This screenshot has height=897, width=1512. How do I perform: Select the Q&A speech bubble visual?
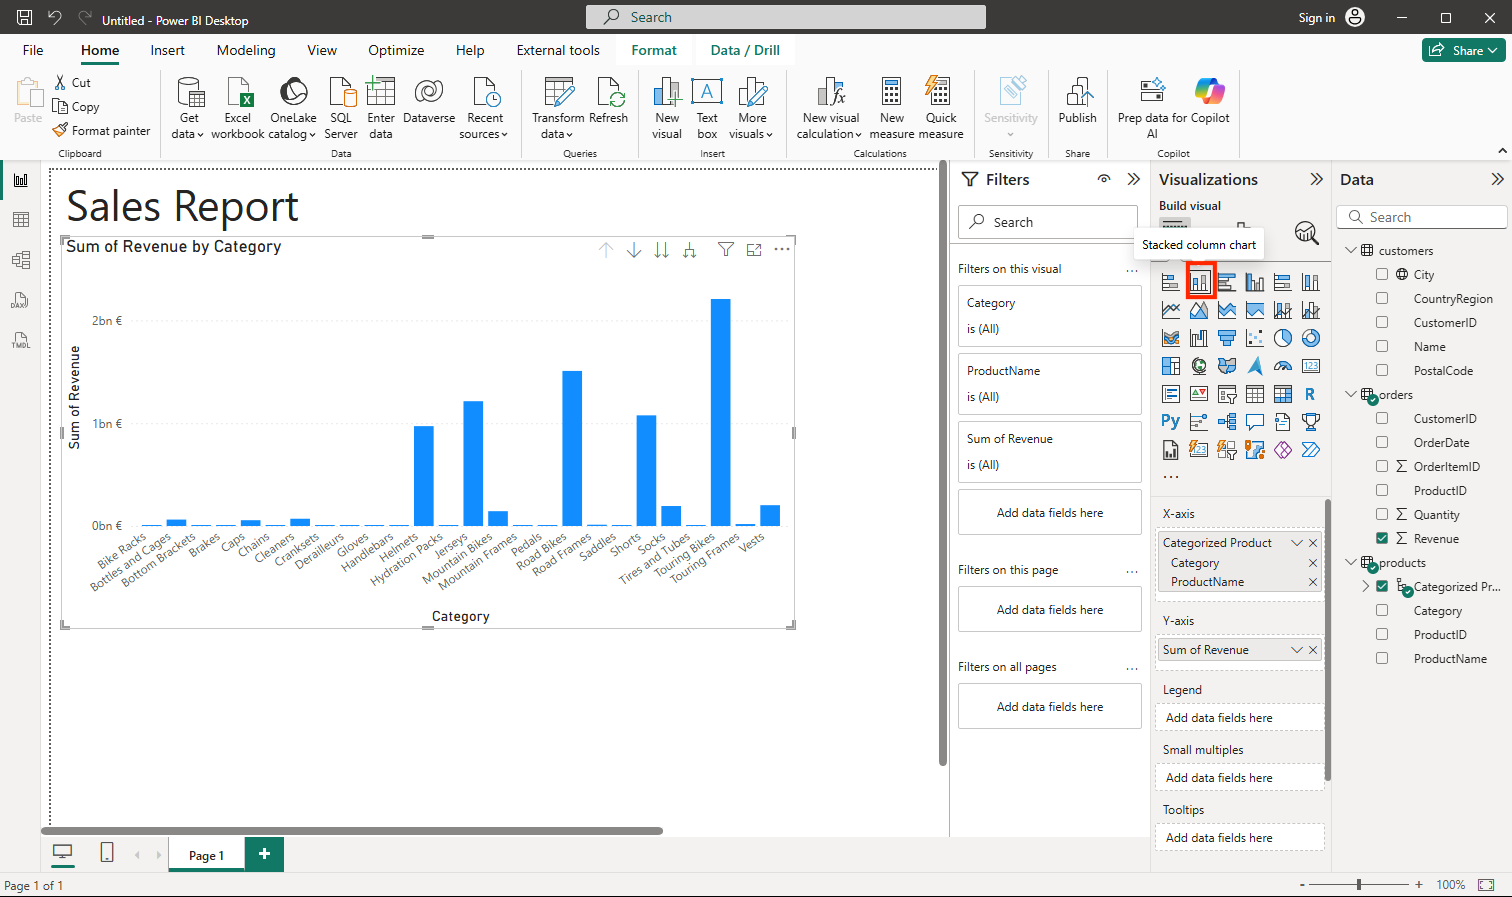[1255, 422]
